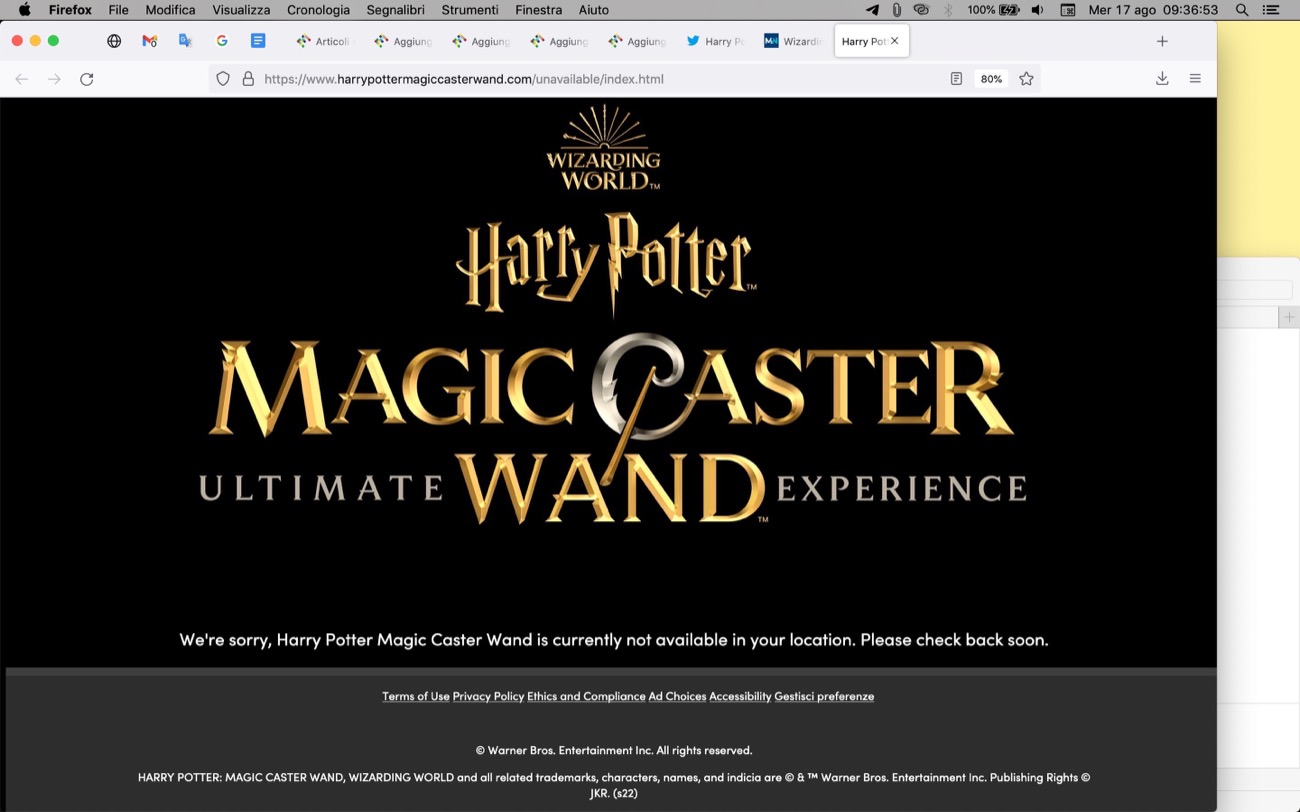The height and width of the screenshot is (812, 1300).
Task: Open the Cronologia menu
Action: pos(318,10)
